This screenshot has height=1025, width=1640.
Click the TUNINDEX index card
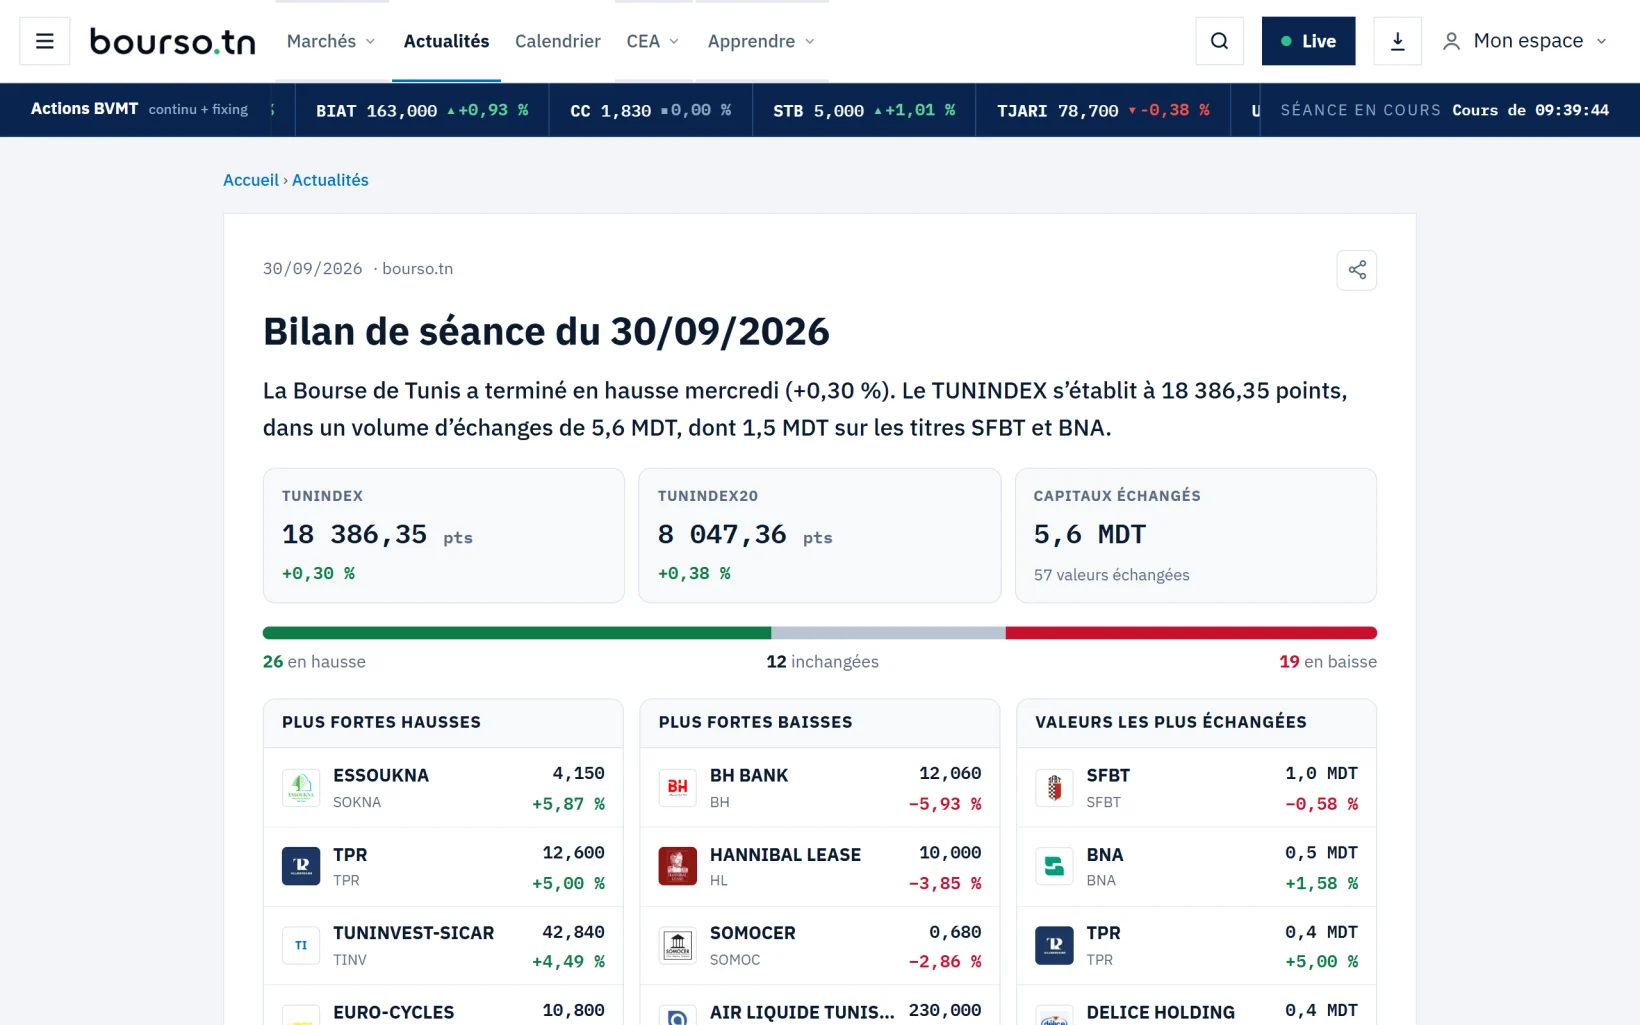click(x=444, y=535)
